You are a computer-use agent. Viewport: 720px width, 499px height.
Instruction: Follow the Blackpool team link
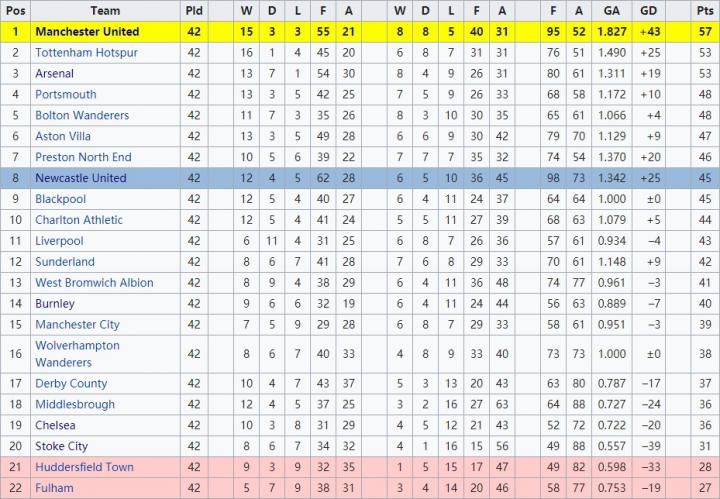pos(61,199)
